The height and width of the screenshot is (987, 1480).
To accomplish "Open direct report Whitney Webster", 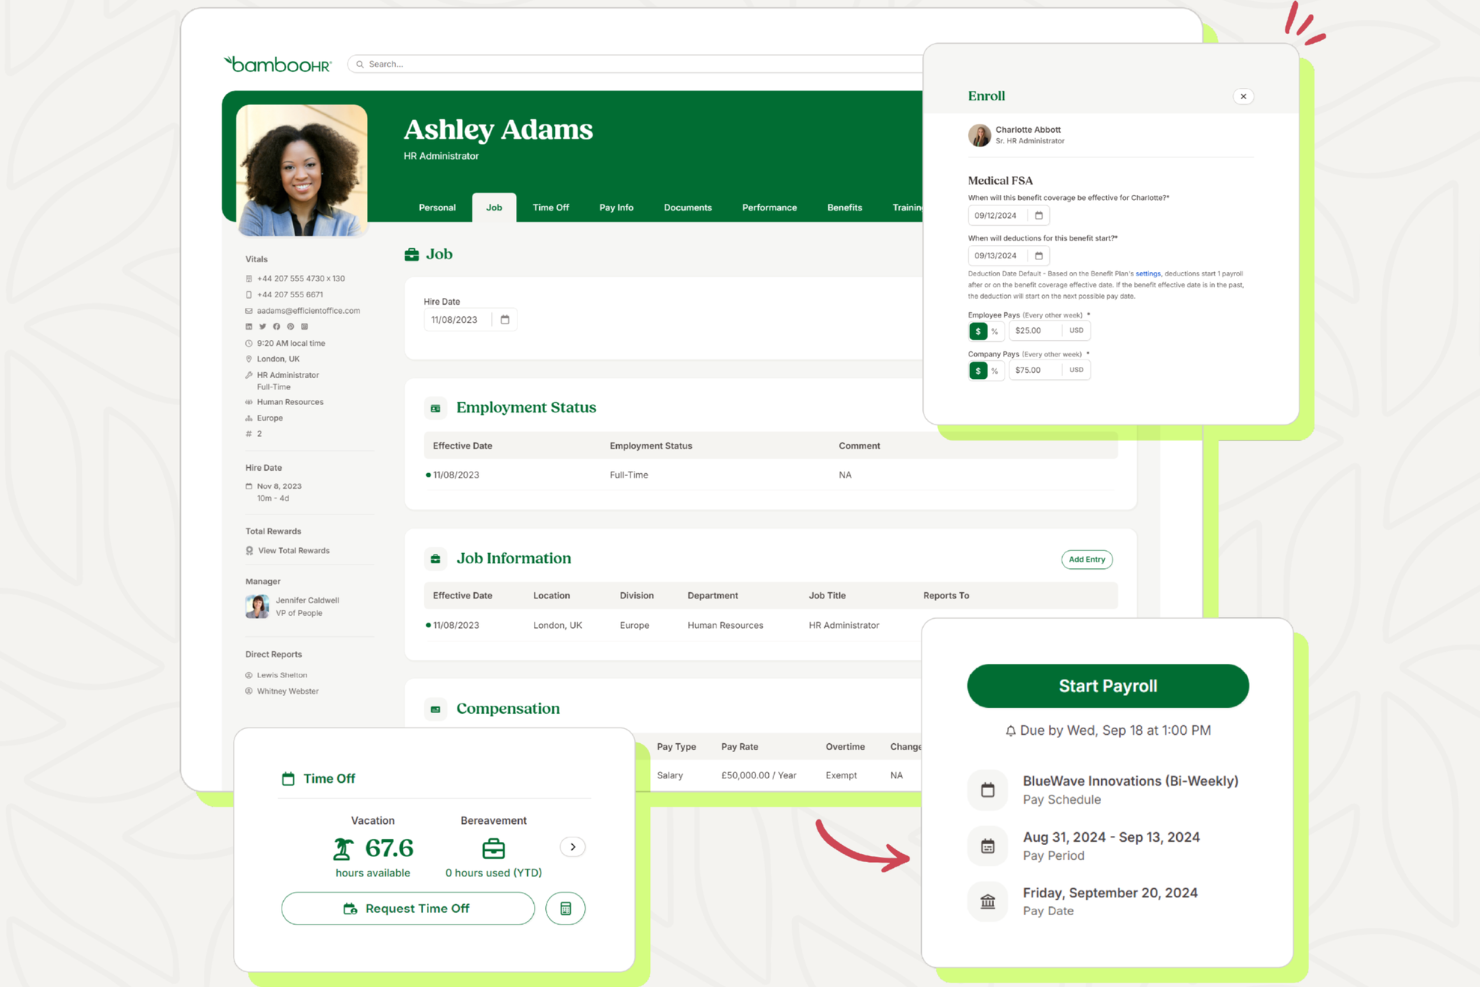I will (x=288, y=691).
